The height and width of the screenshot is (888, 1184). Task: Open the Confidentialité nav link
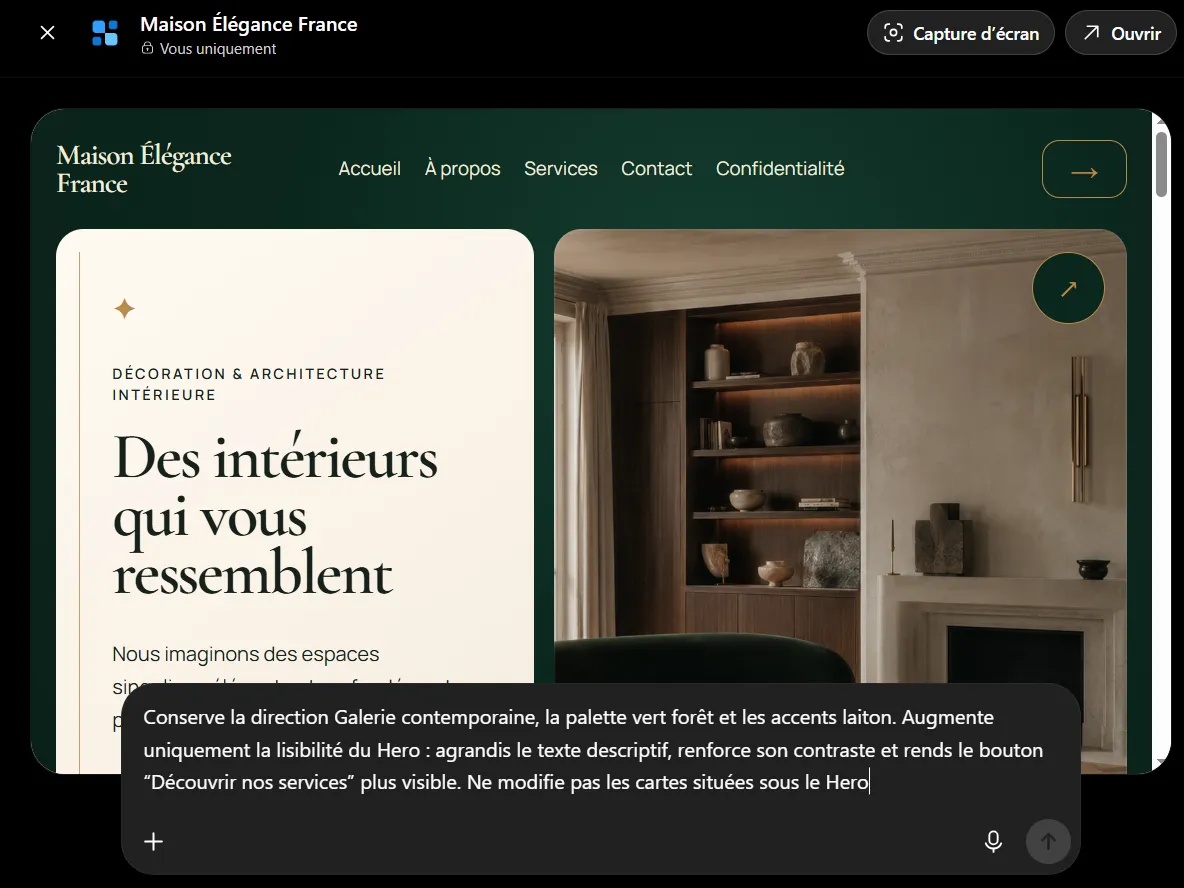click(780, 168)
